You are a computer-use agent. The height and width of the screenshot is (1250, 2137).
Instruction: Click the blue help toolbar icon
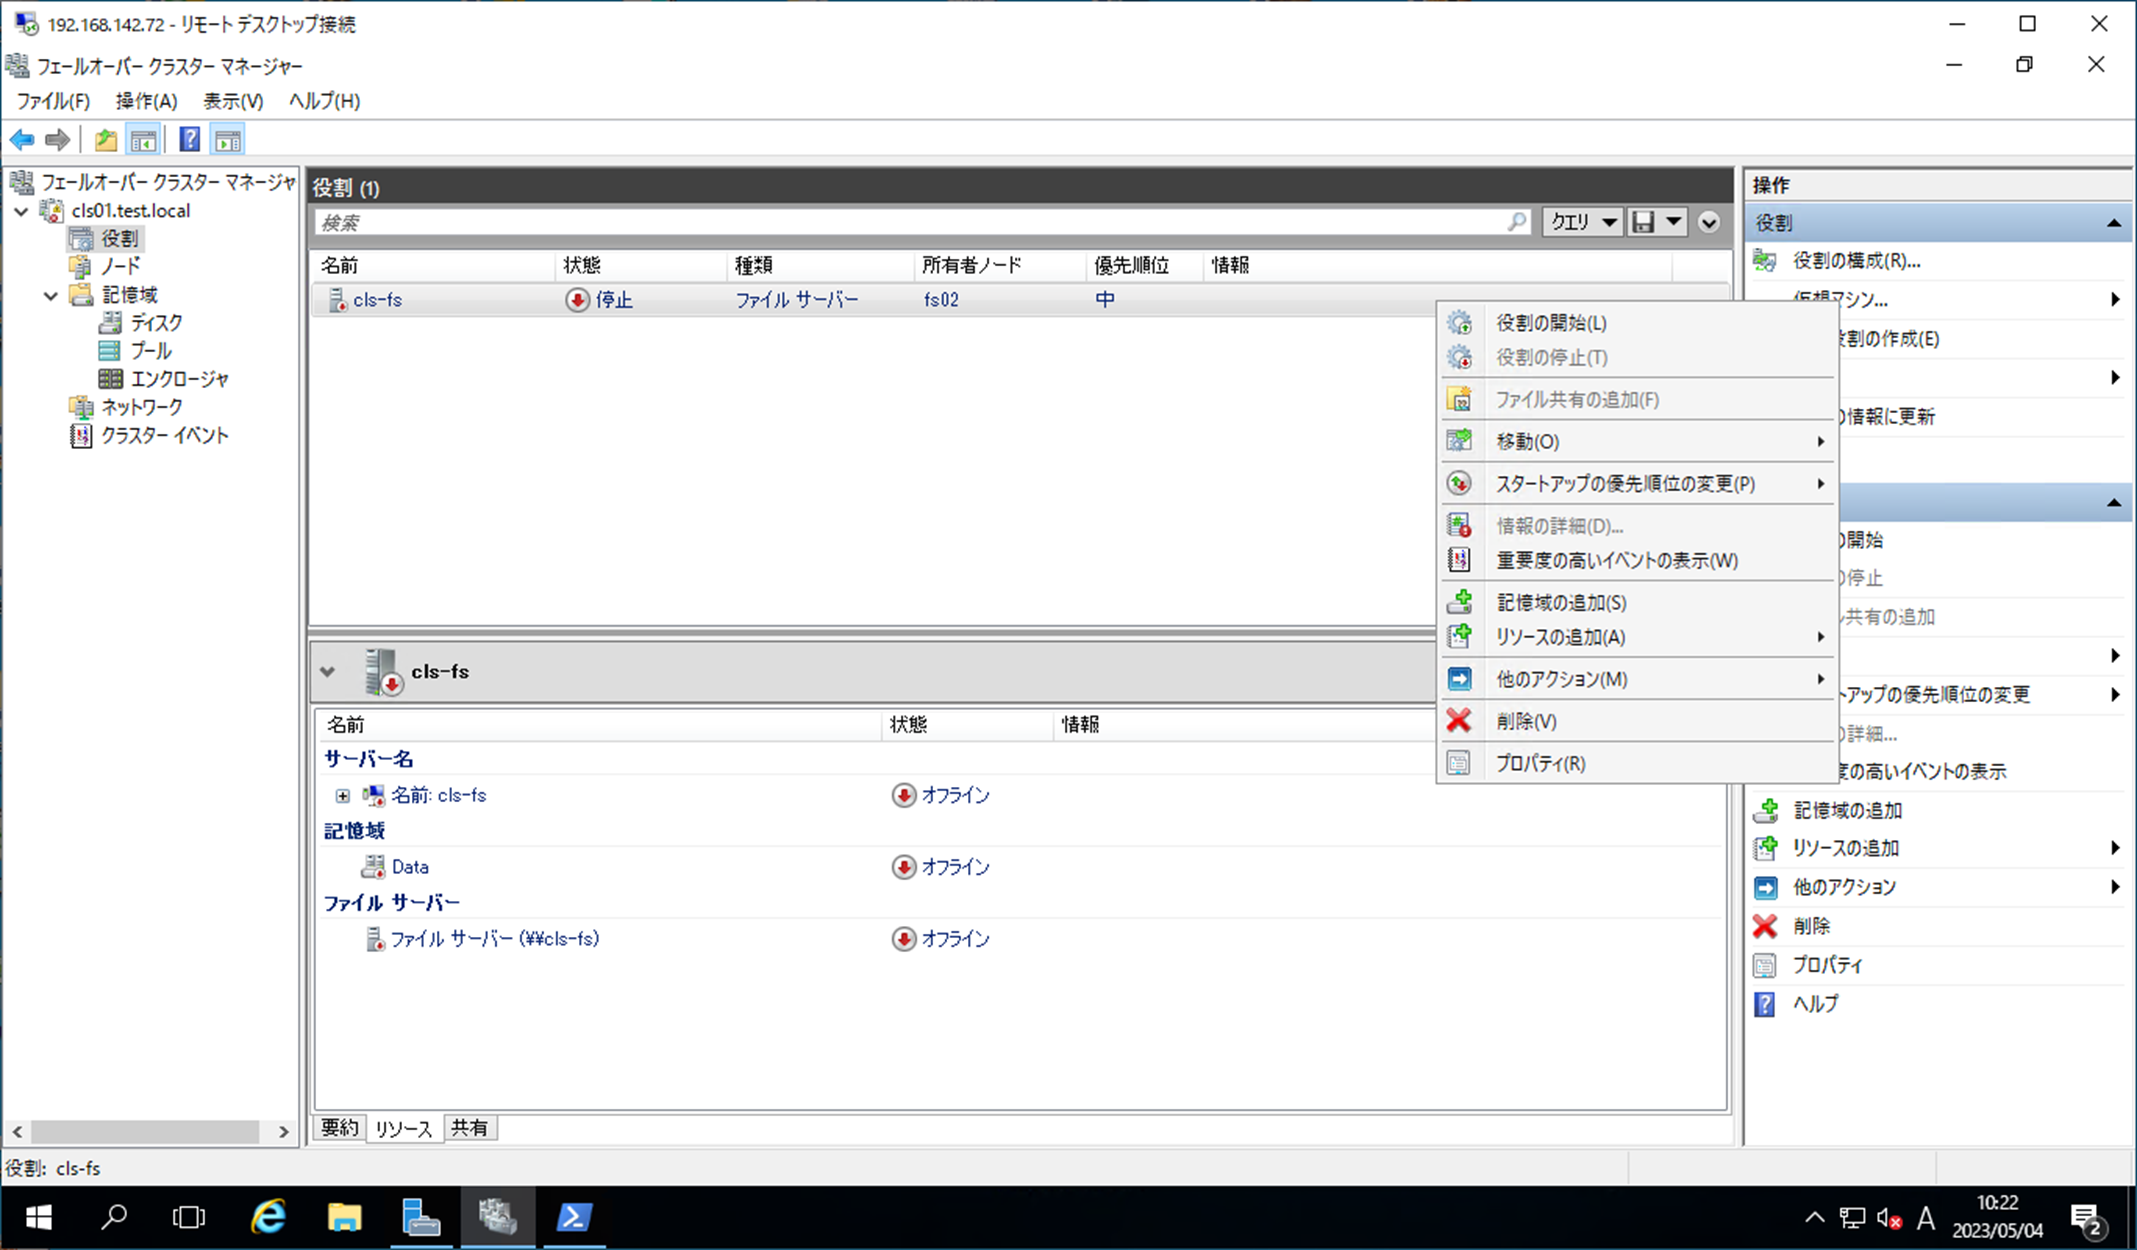coord(189,140)
